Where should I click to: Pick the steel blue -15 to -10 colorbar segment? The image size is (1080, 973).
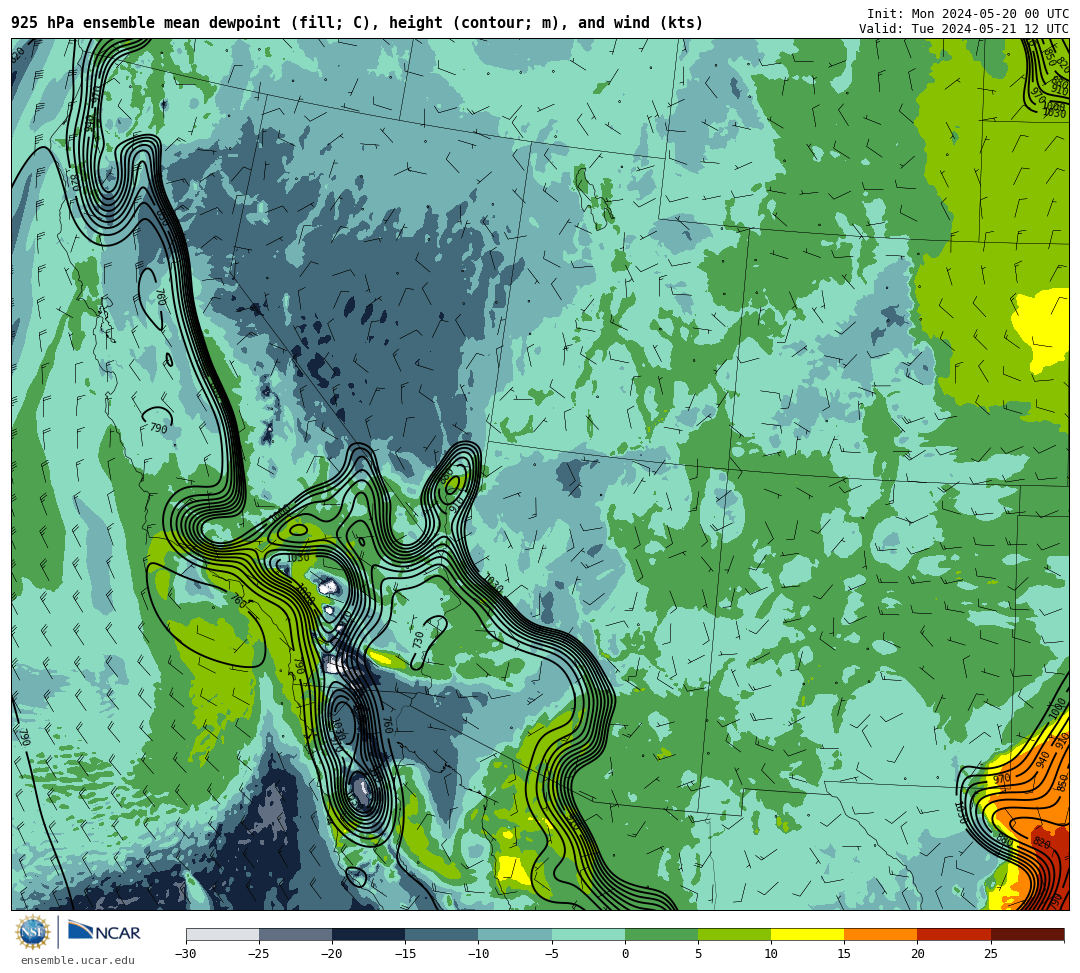coord(442,934)
